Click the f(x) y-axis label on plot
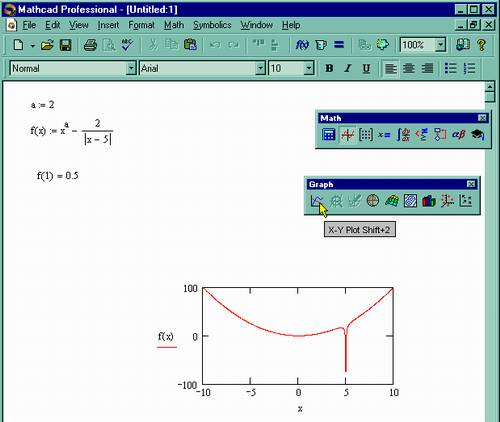Image resolution: width=500 pixels, height=422 pixels. (166, 336)
